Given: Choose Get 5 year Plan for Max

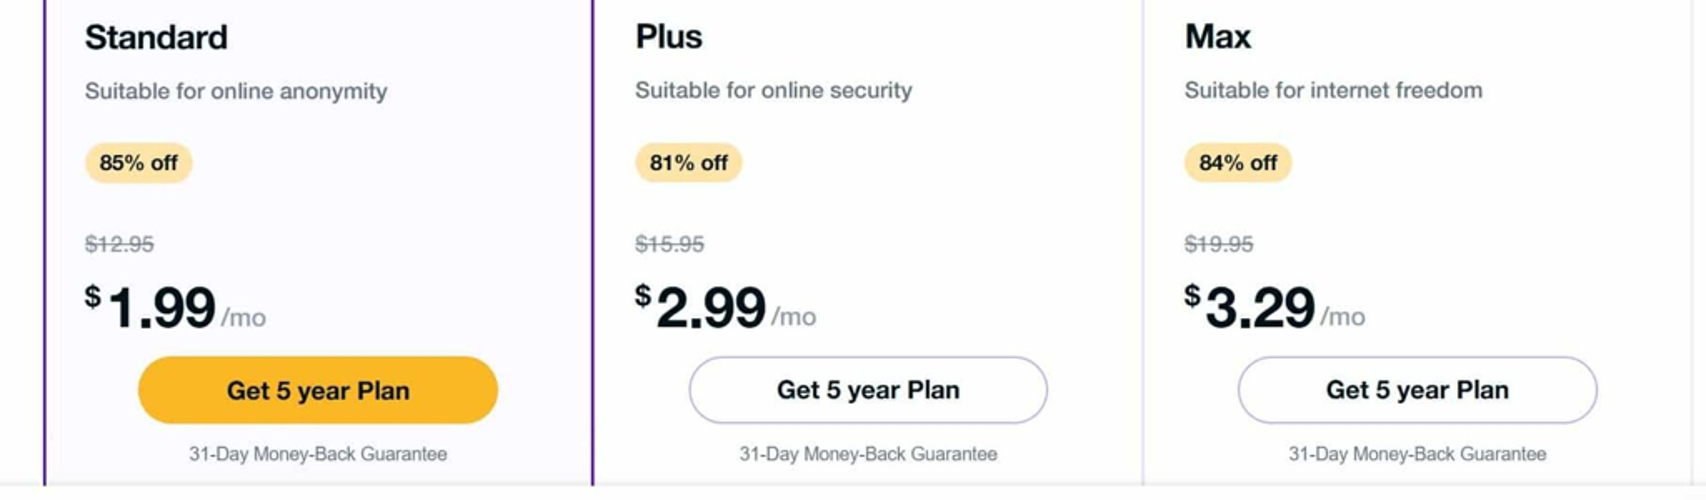Looking at the screenshot, I should [1417, 390].
